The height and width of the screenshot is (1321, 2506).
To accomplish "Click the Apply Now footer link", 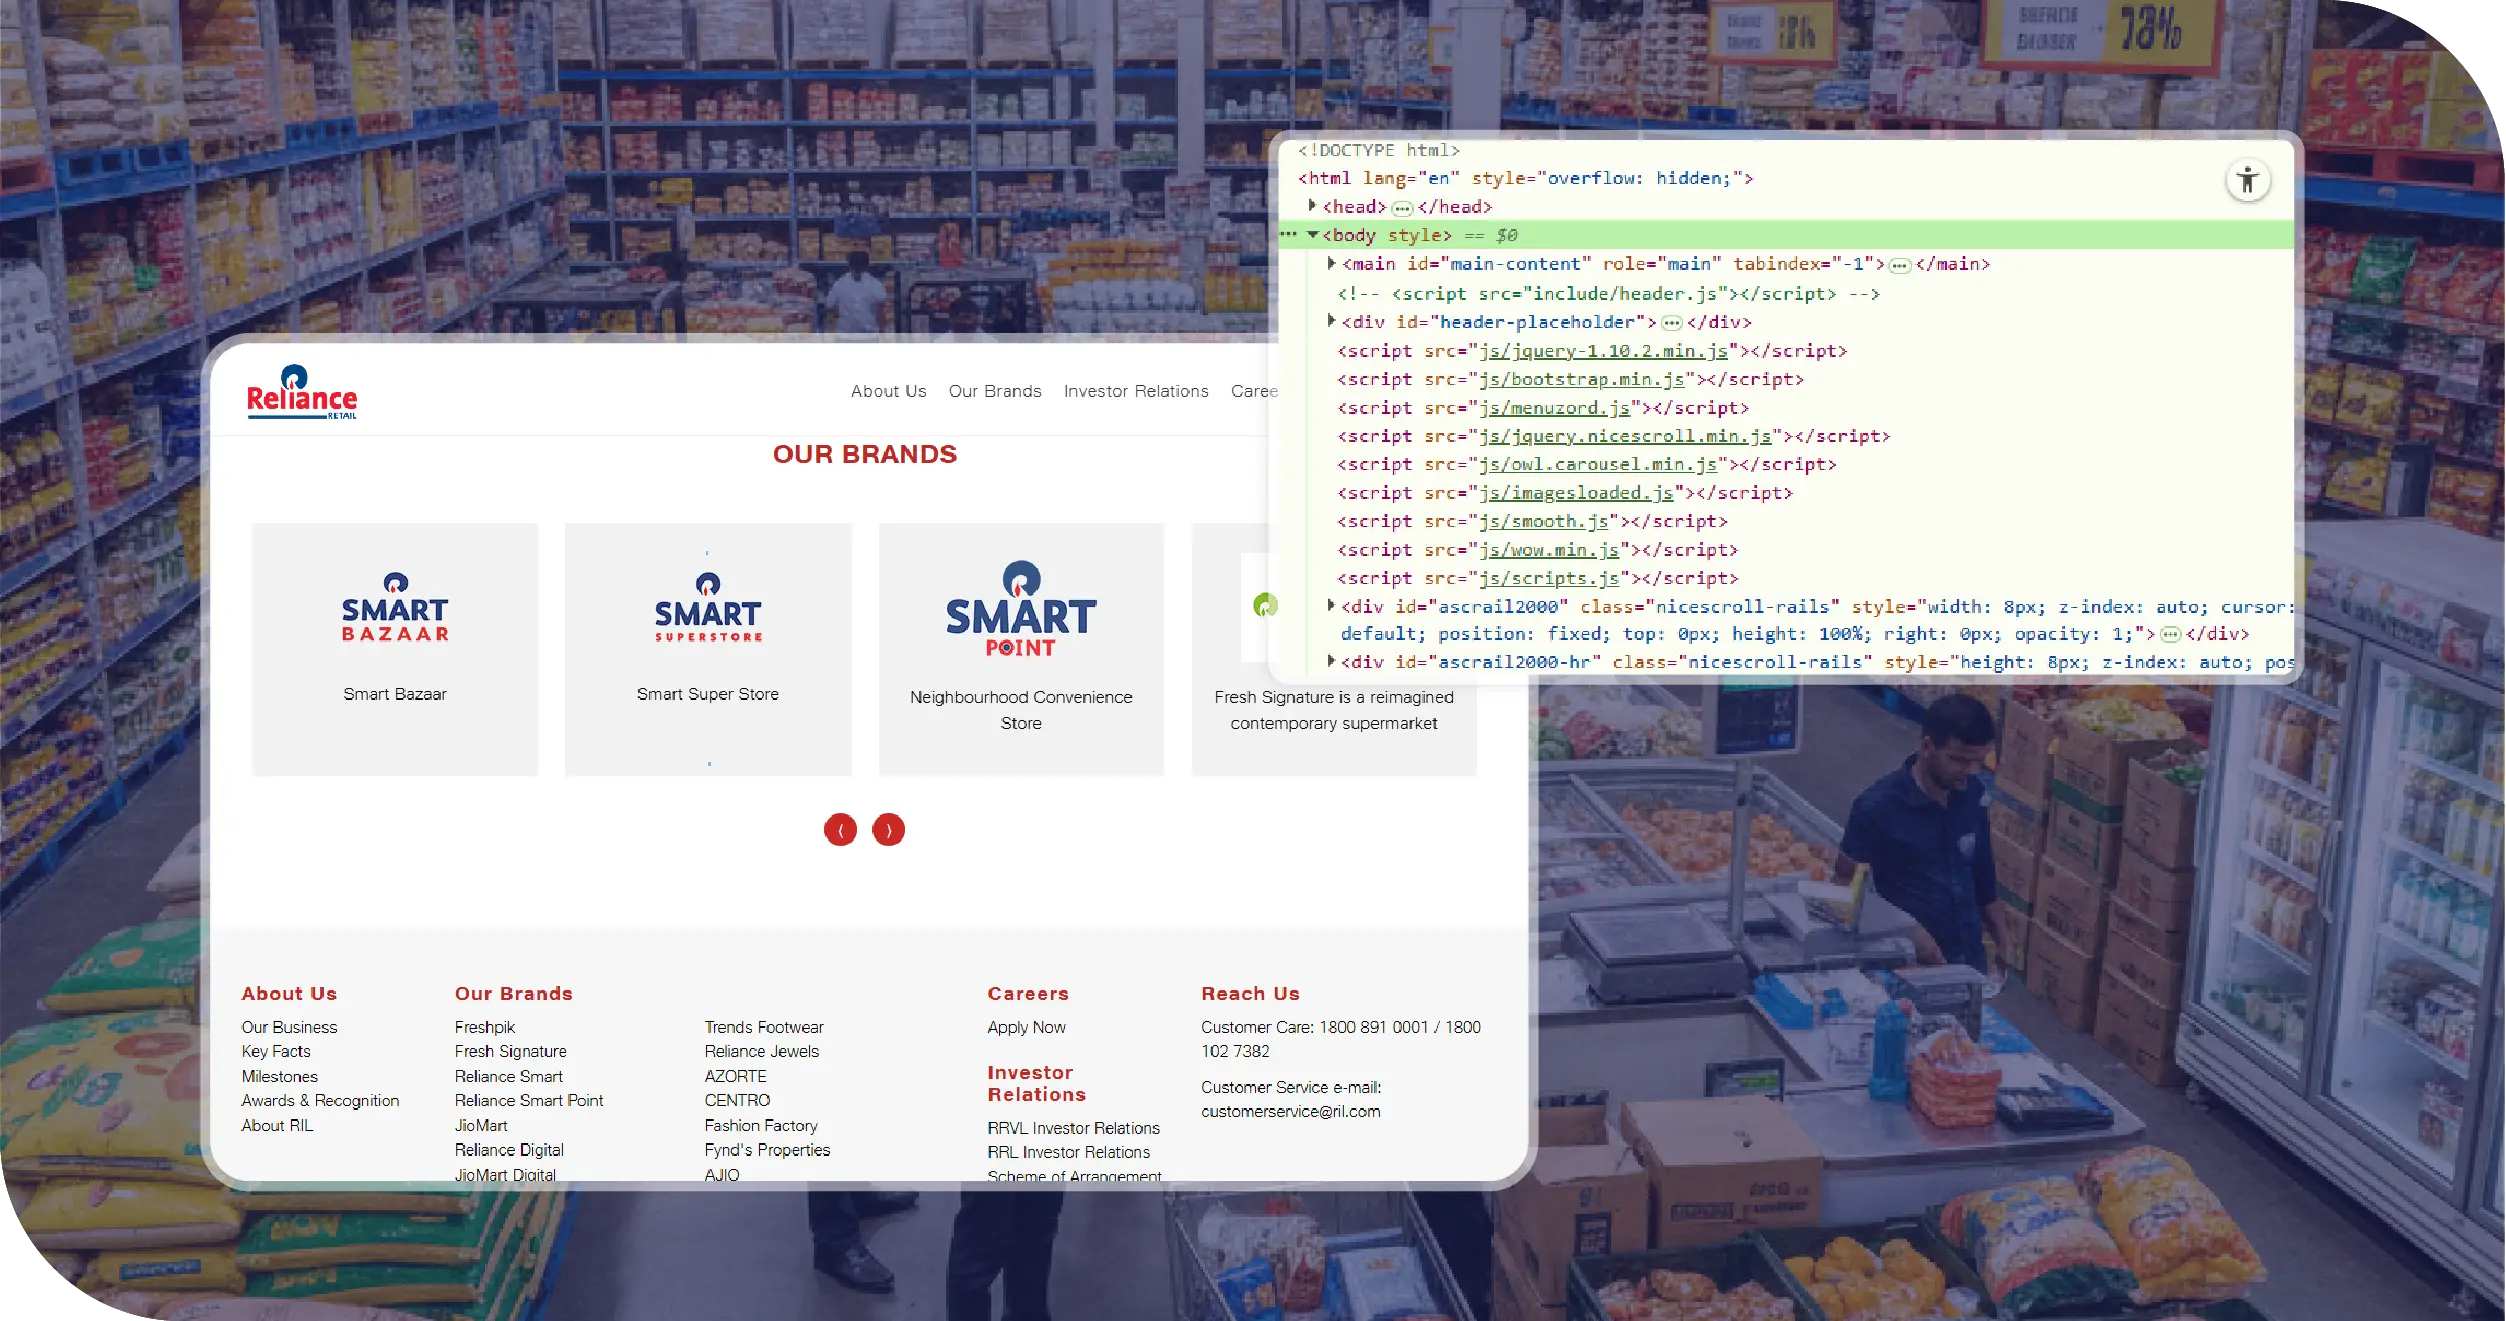I will (1026, 1027).
